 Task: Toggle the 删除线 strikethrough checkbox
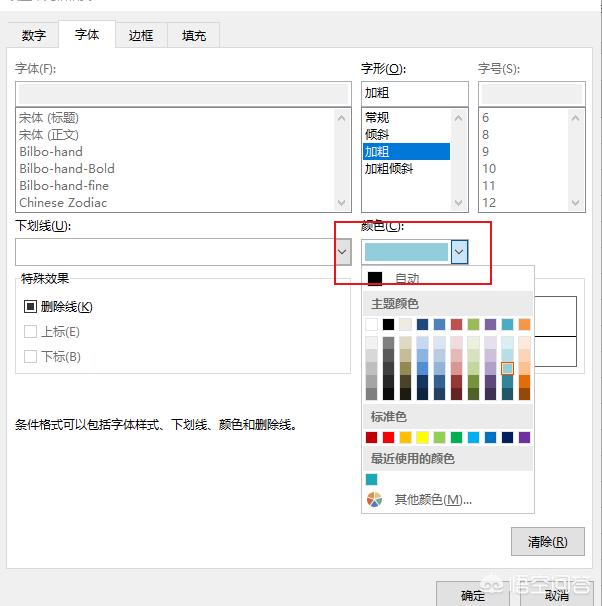(x=30, y=307)
